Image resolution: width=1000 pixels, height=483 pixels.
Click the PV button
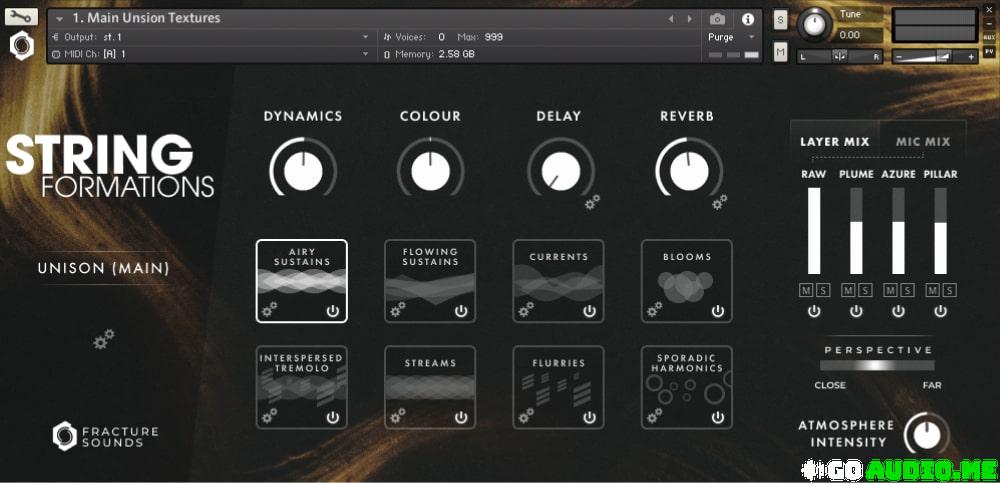pyautogui.click(x=989, y=52)
